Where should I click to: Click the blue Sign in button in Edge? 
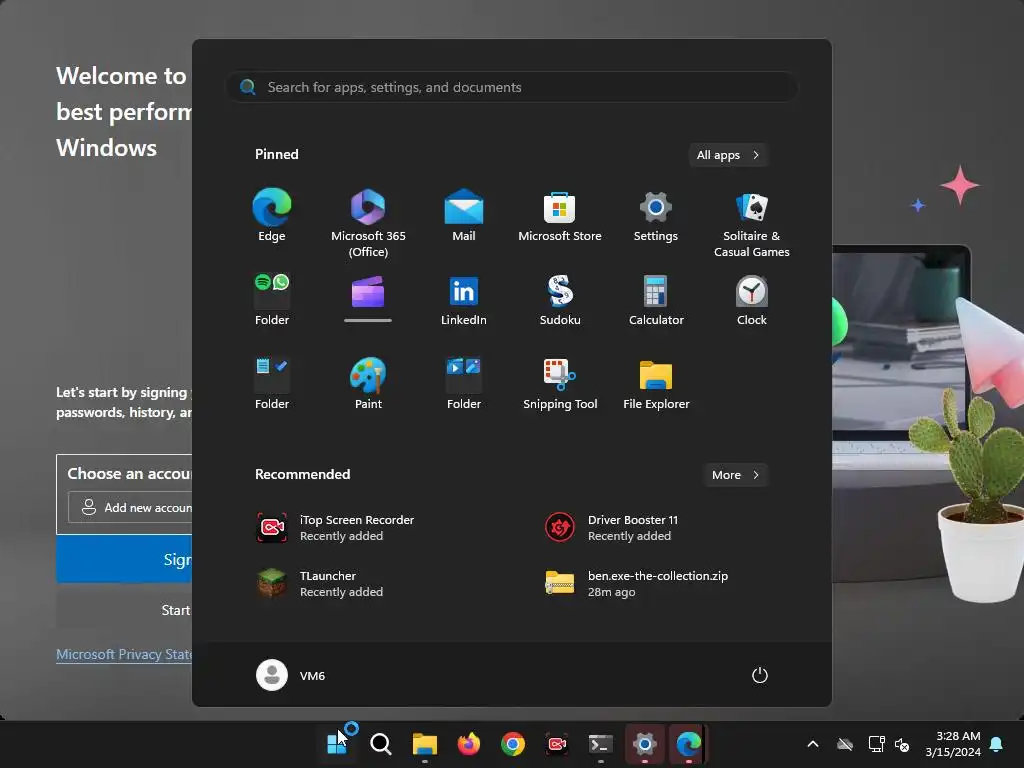[x=124, y=559]
